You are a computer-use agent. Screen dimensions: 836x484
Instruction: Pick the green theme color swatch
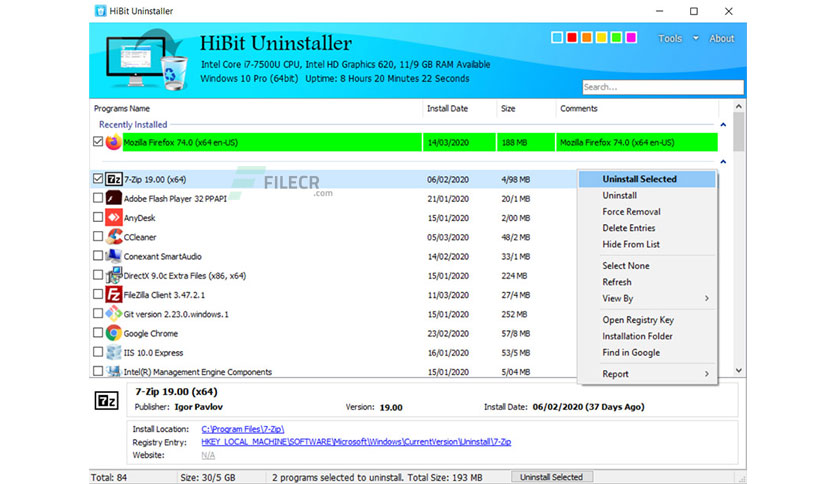616,37
